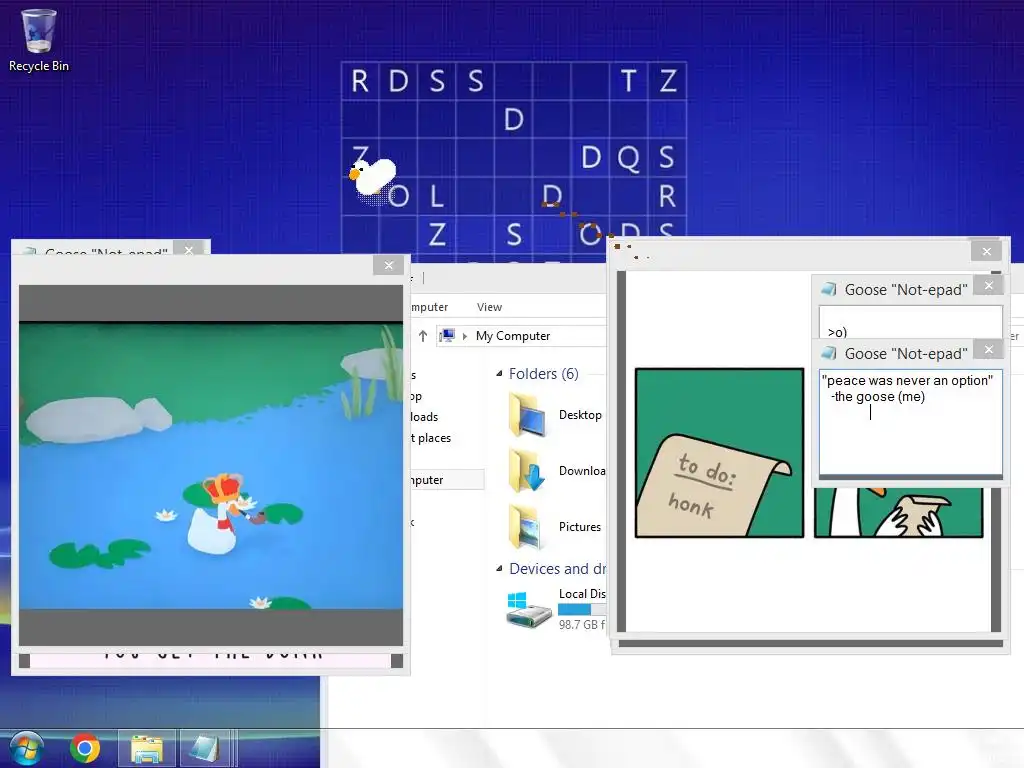Open the Recycle Bin desktop icon
Screen dimensions: 1024x768
(x=39, y=39)
